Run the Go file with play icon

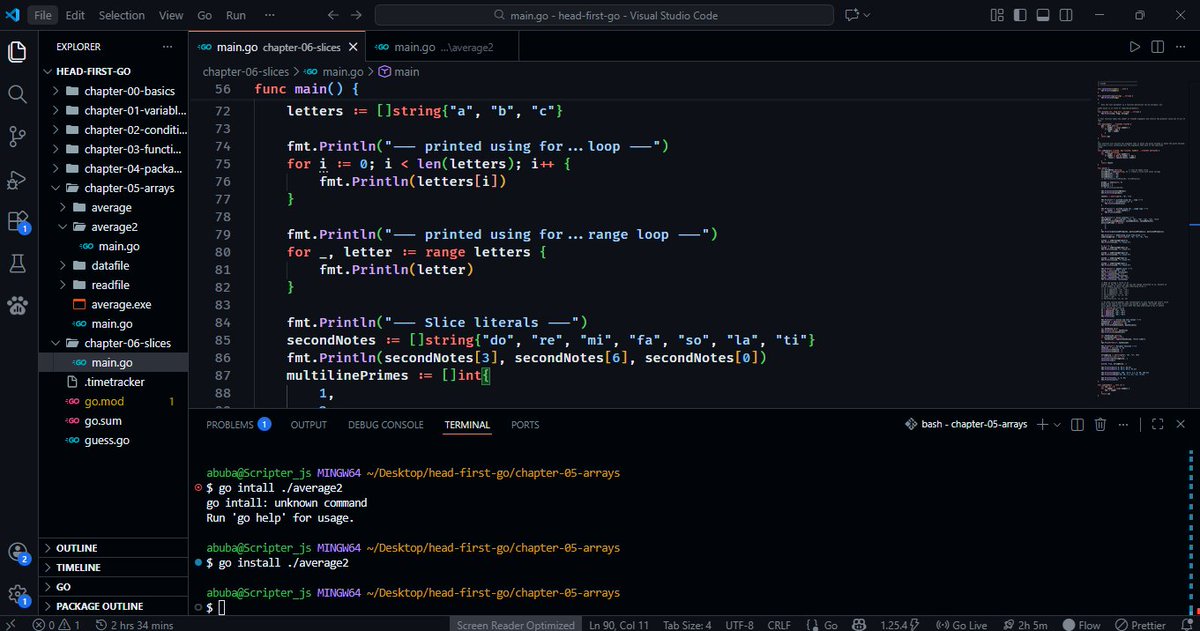coord(1134,47)
